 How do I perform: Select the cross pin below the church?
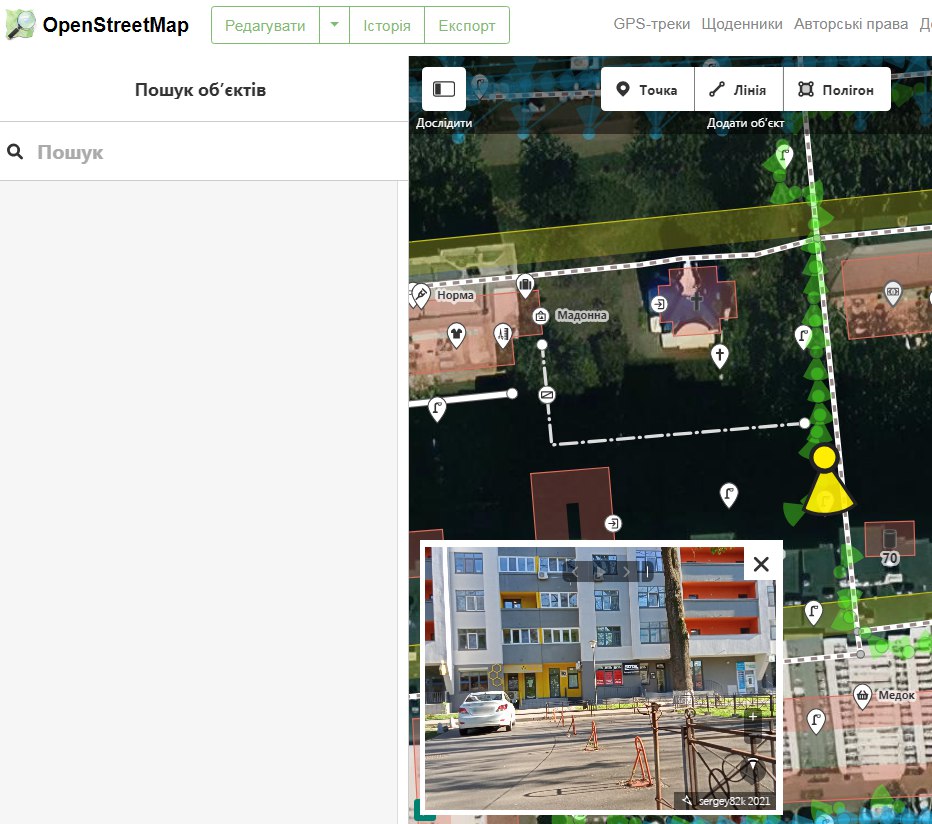[719, 356]
